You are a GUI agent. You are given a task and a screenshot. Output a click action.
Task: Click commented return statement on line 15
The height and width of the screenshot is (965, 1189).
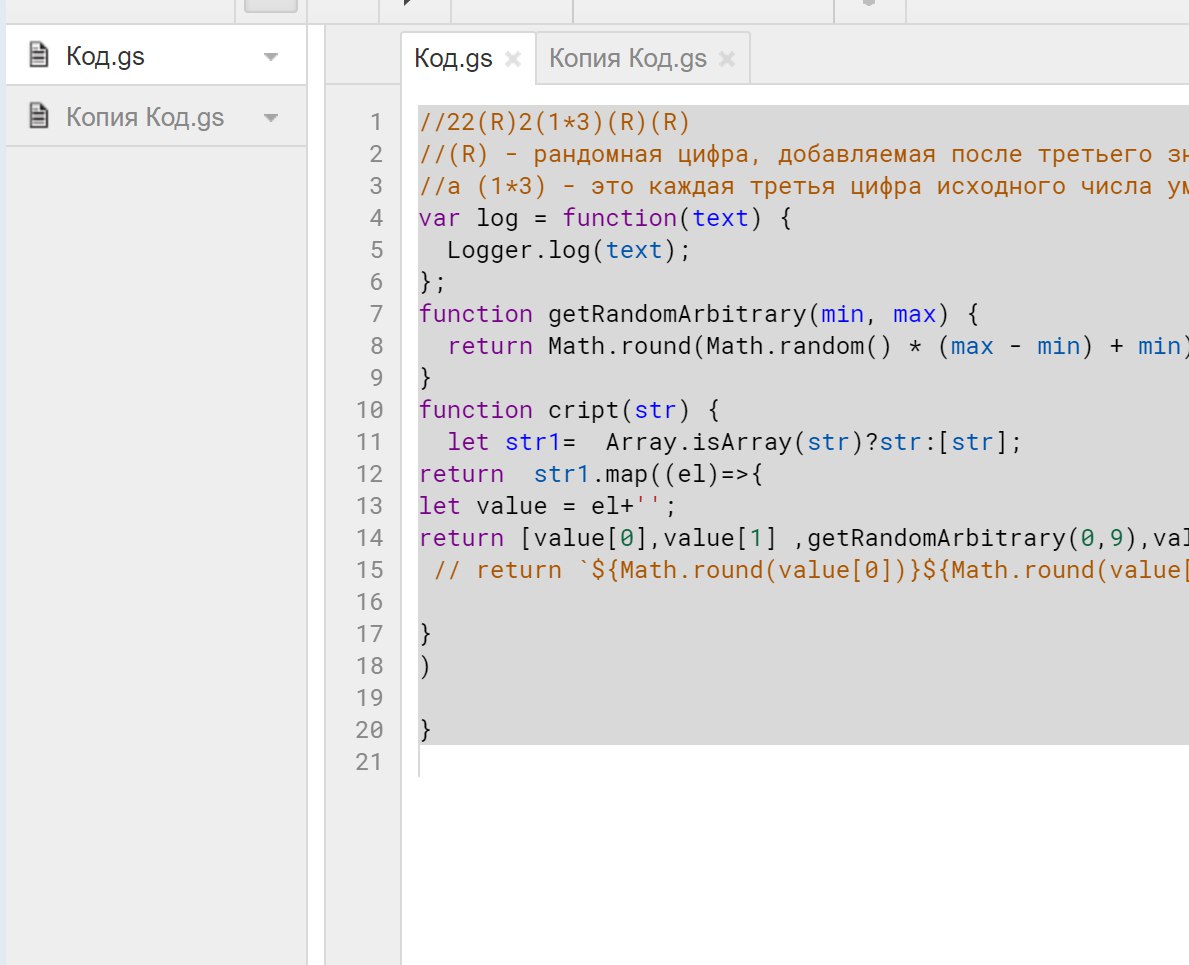tap(811, 570)
